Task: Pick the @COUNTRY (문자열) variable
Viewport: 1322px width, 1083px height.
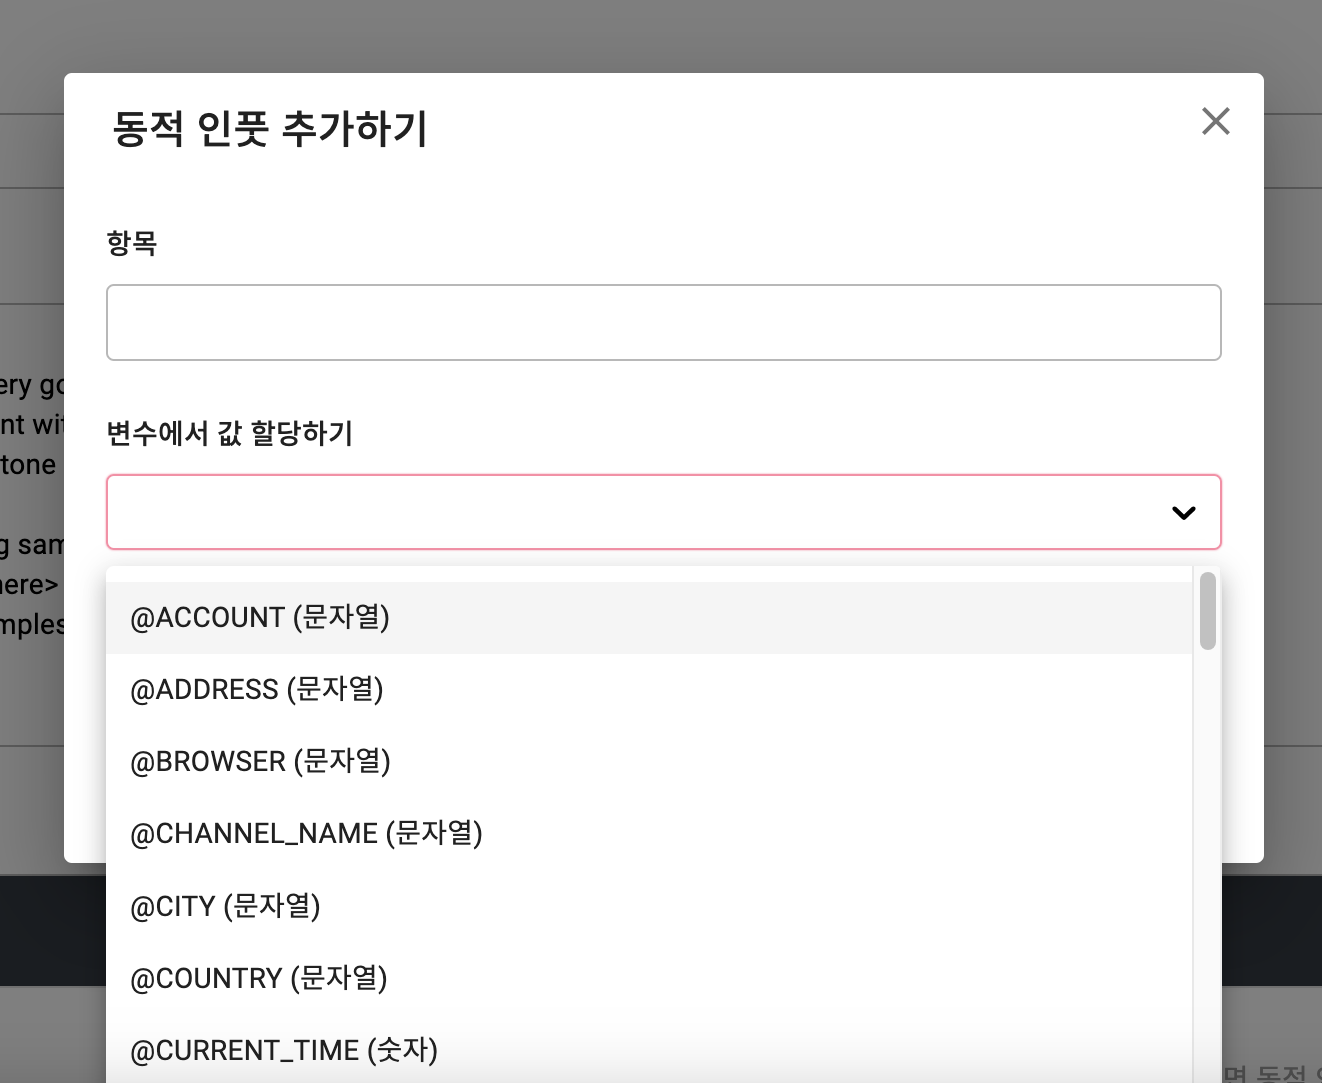Action: pos(259,978)
